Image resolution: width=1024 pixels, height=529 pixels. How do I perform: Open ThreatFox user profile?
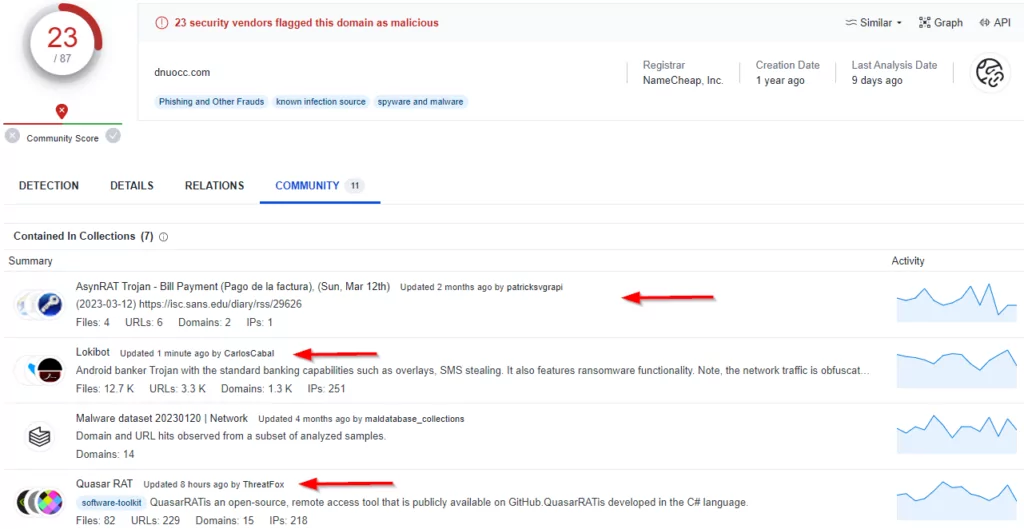(263, 484)
